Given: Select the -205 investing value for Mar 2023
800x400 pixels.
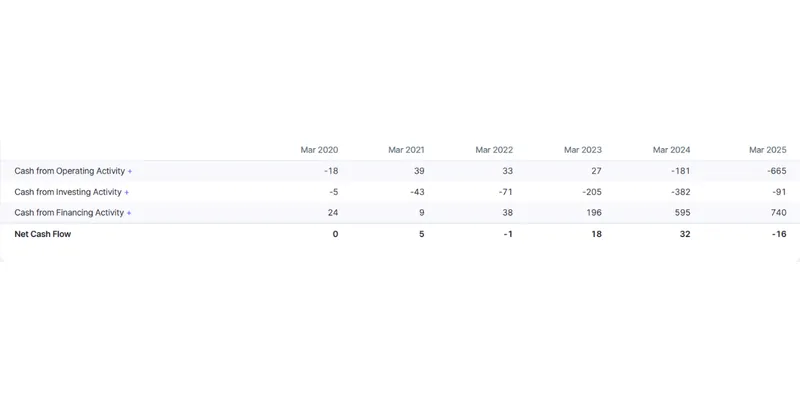Looking at the screenshot, I should (x=592, y=192).
